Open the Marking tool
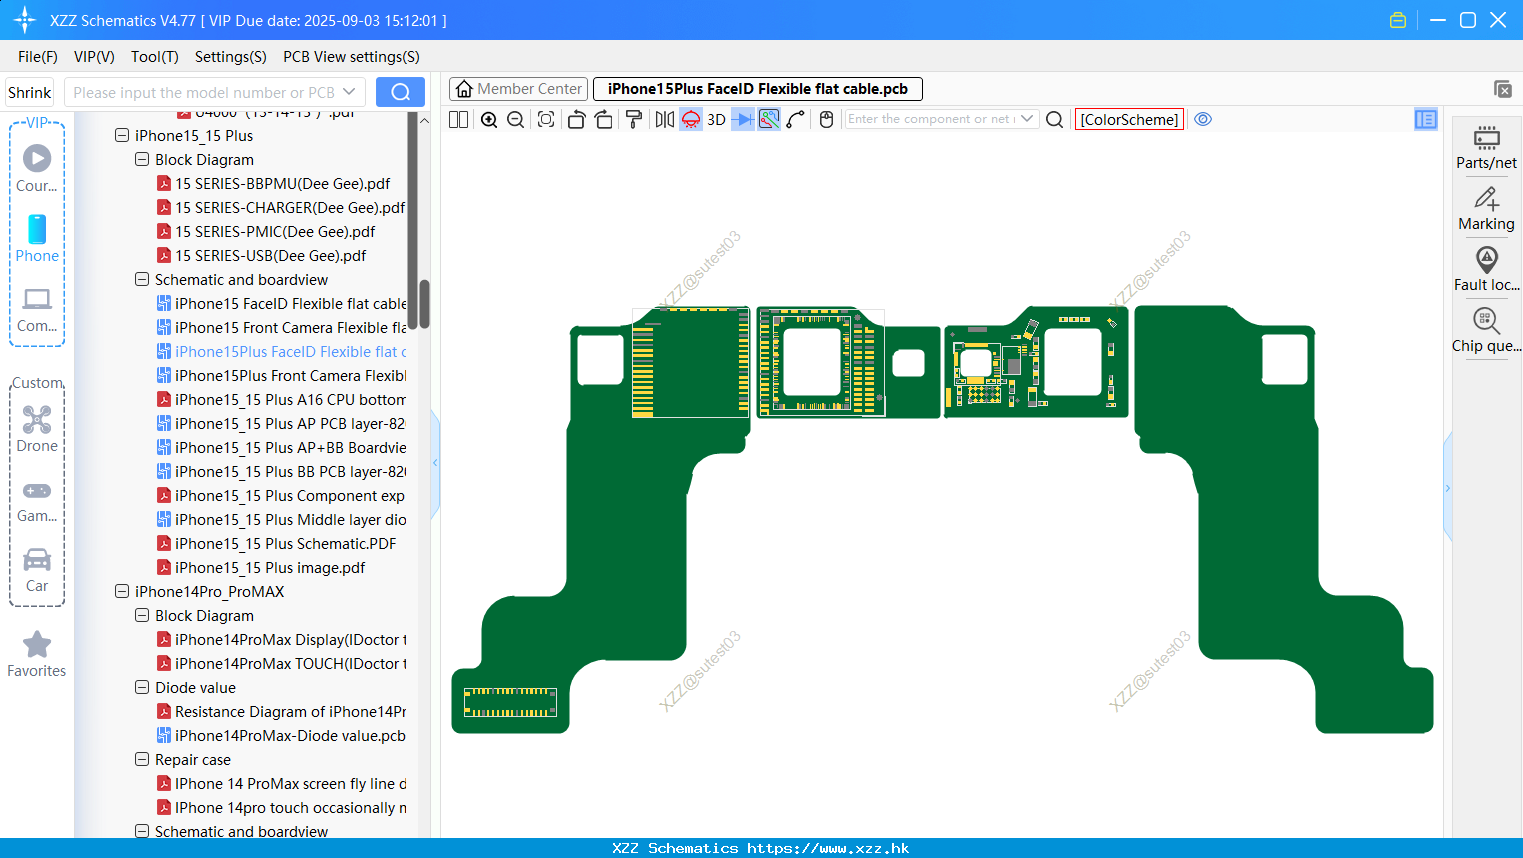Screen dimensions: 1523x858 point(1486,209)
